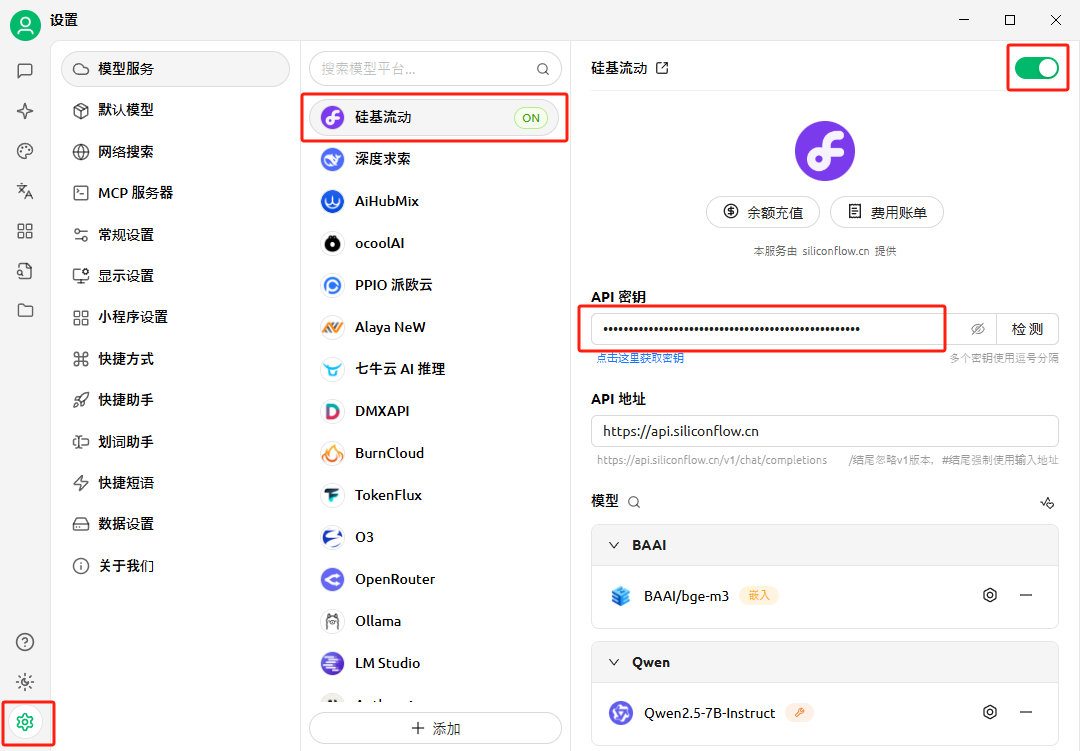Screen dimensions: 1080x751
Task: Toggle API key visibility eye icon
Action: click(977, 329)
